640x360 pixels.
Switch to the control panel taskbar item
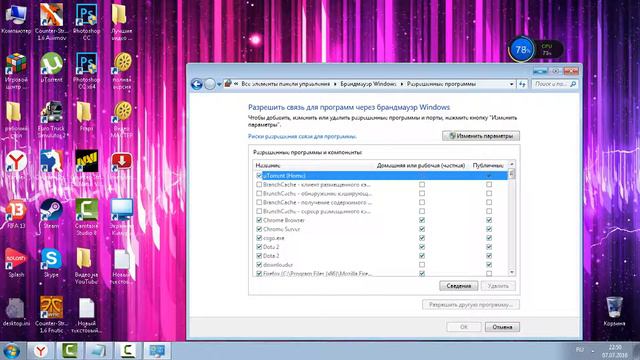157,351
